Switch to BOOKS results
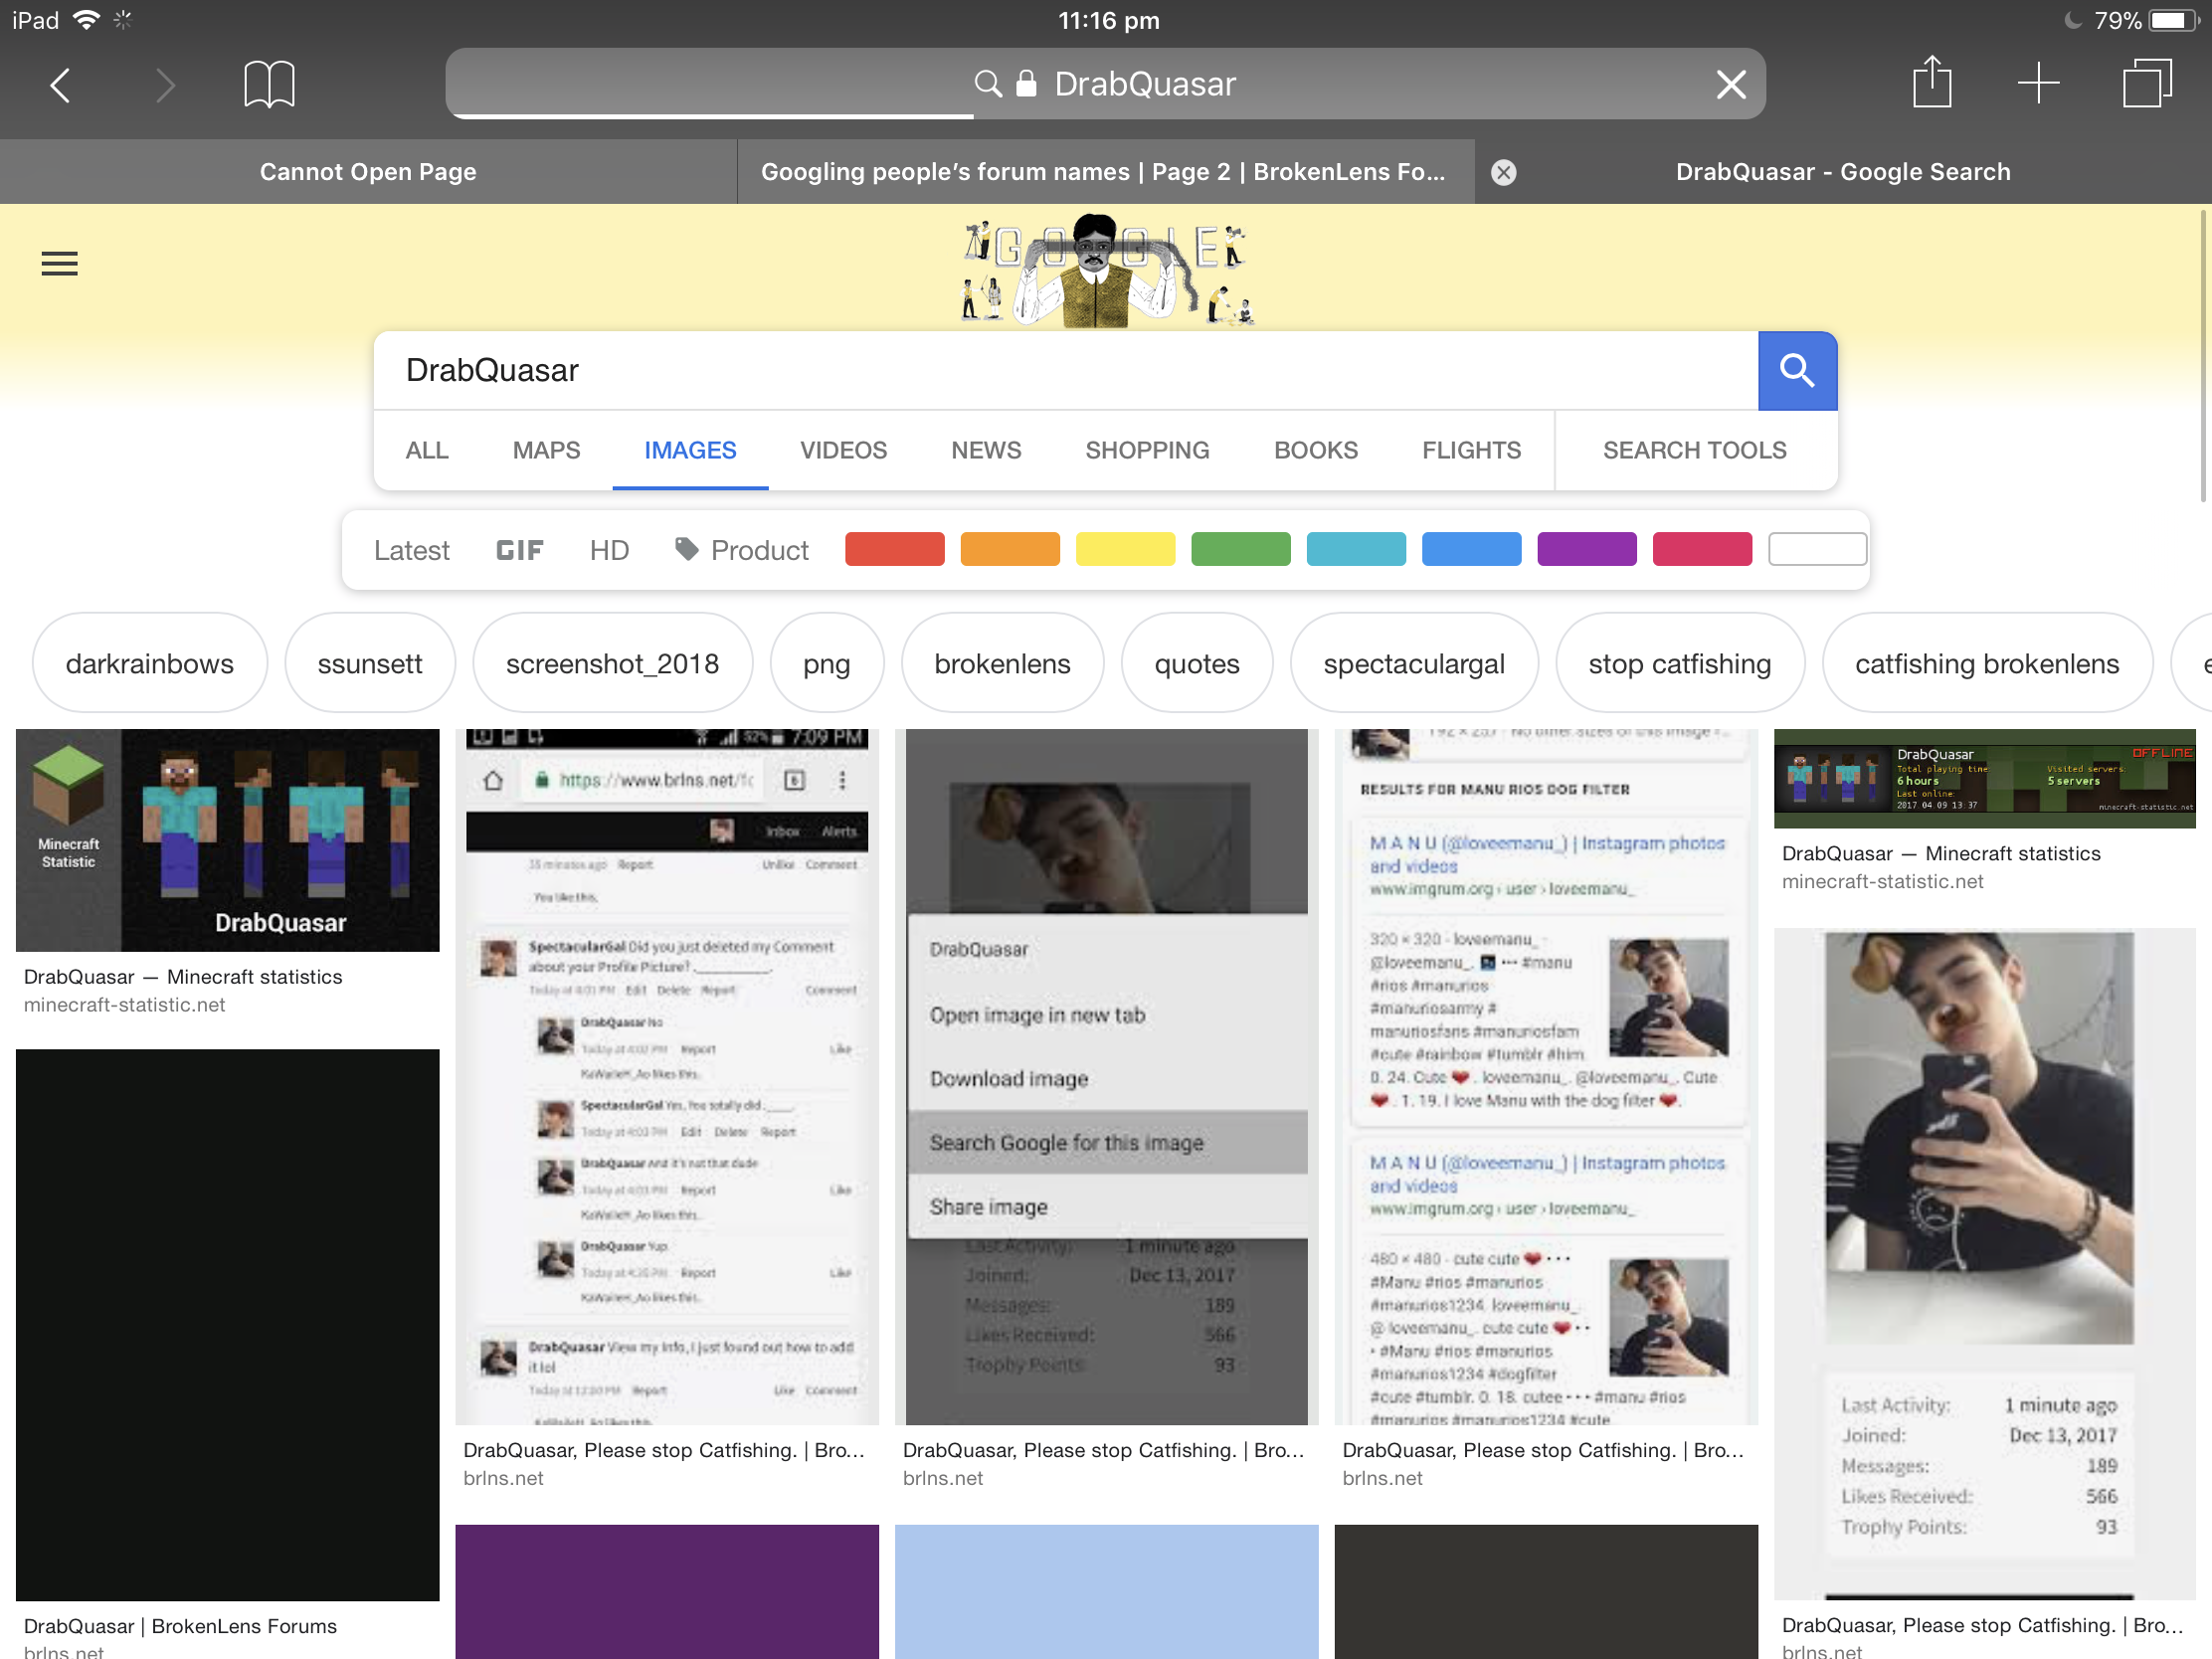This screenshot has height=1659, width=2212. click(x=1315, y=450)
